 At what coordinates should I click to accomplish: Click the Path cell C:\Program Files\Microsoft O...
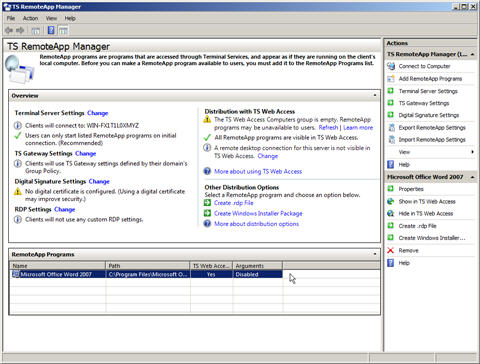click(x=148, y=274)
